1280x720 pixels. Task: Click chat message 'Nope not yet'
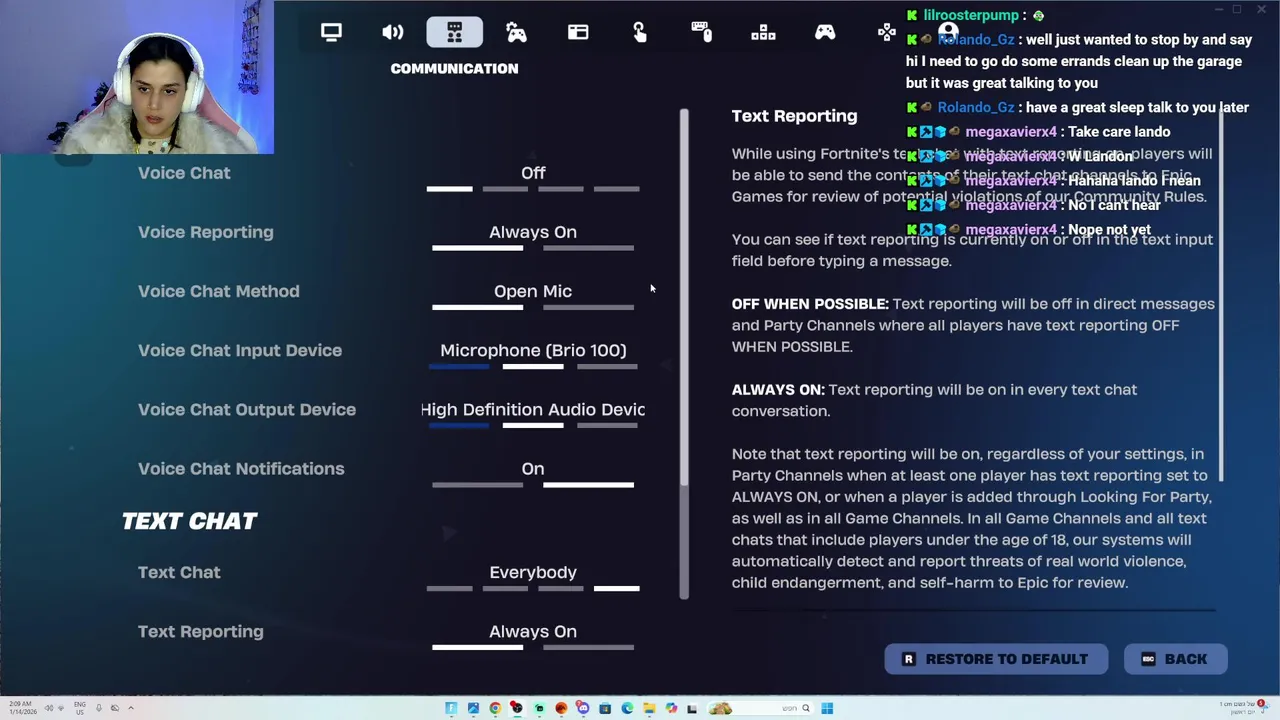(x=1109, y=229)
